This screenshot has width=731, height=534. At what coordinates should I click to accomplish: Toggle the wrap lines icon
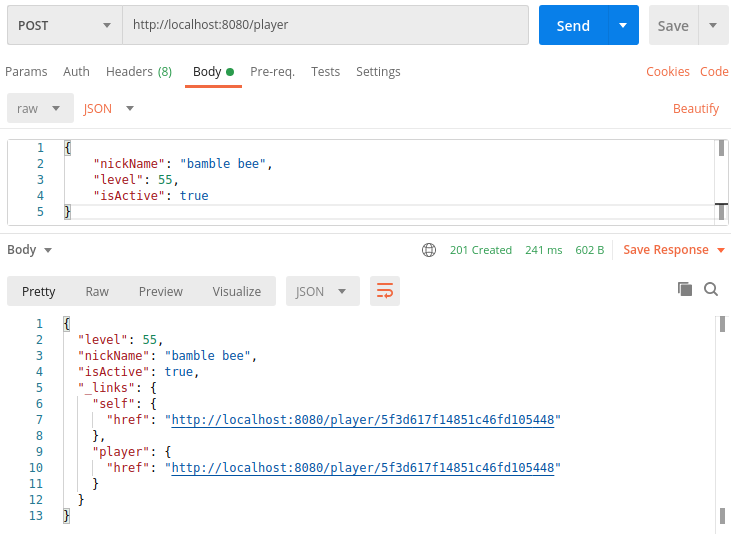[x=384, y=291]
